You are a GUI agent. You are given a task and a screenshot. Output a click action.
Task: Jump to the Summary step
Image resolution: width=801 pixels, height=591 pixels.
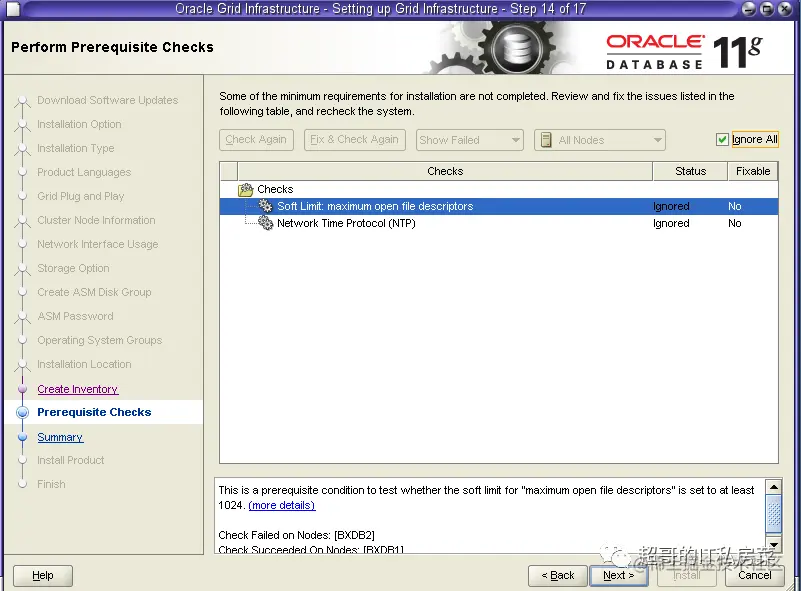pos(60,437)
